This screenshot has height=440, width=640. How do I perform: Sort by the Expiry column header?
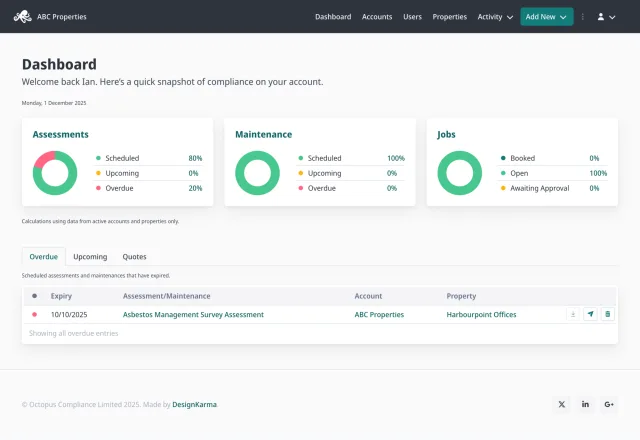point(61,296)
